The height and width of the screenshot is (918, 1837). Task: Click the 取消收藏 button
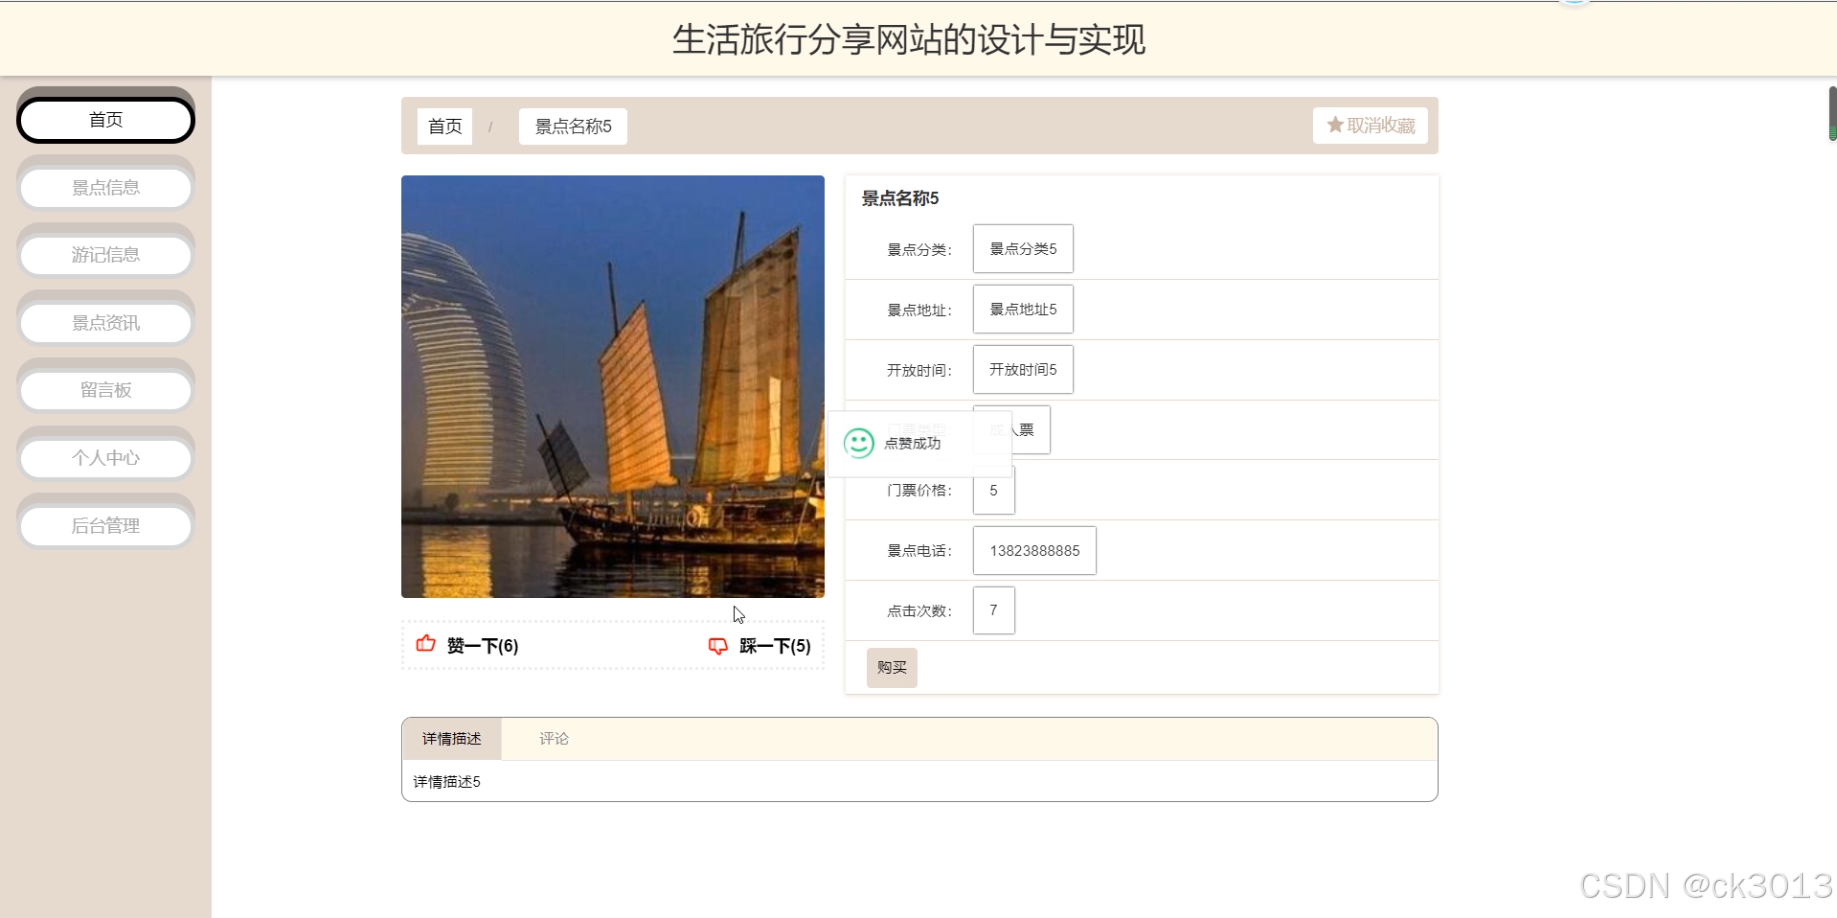click(1371, 125)
